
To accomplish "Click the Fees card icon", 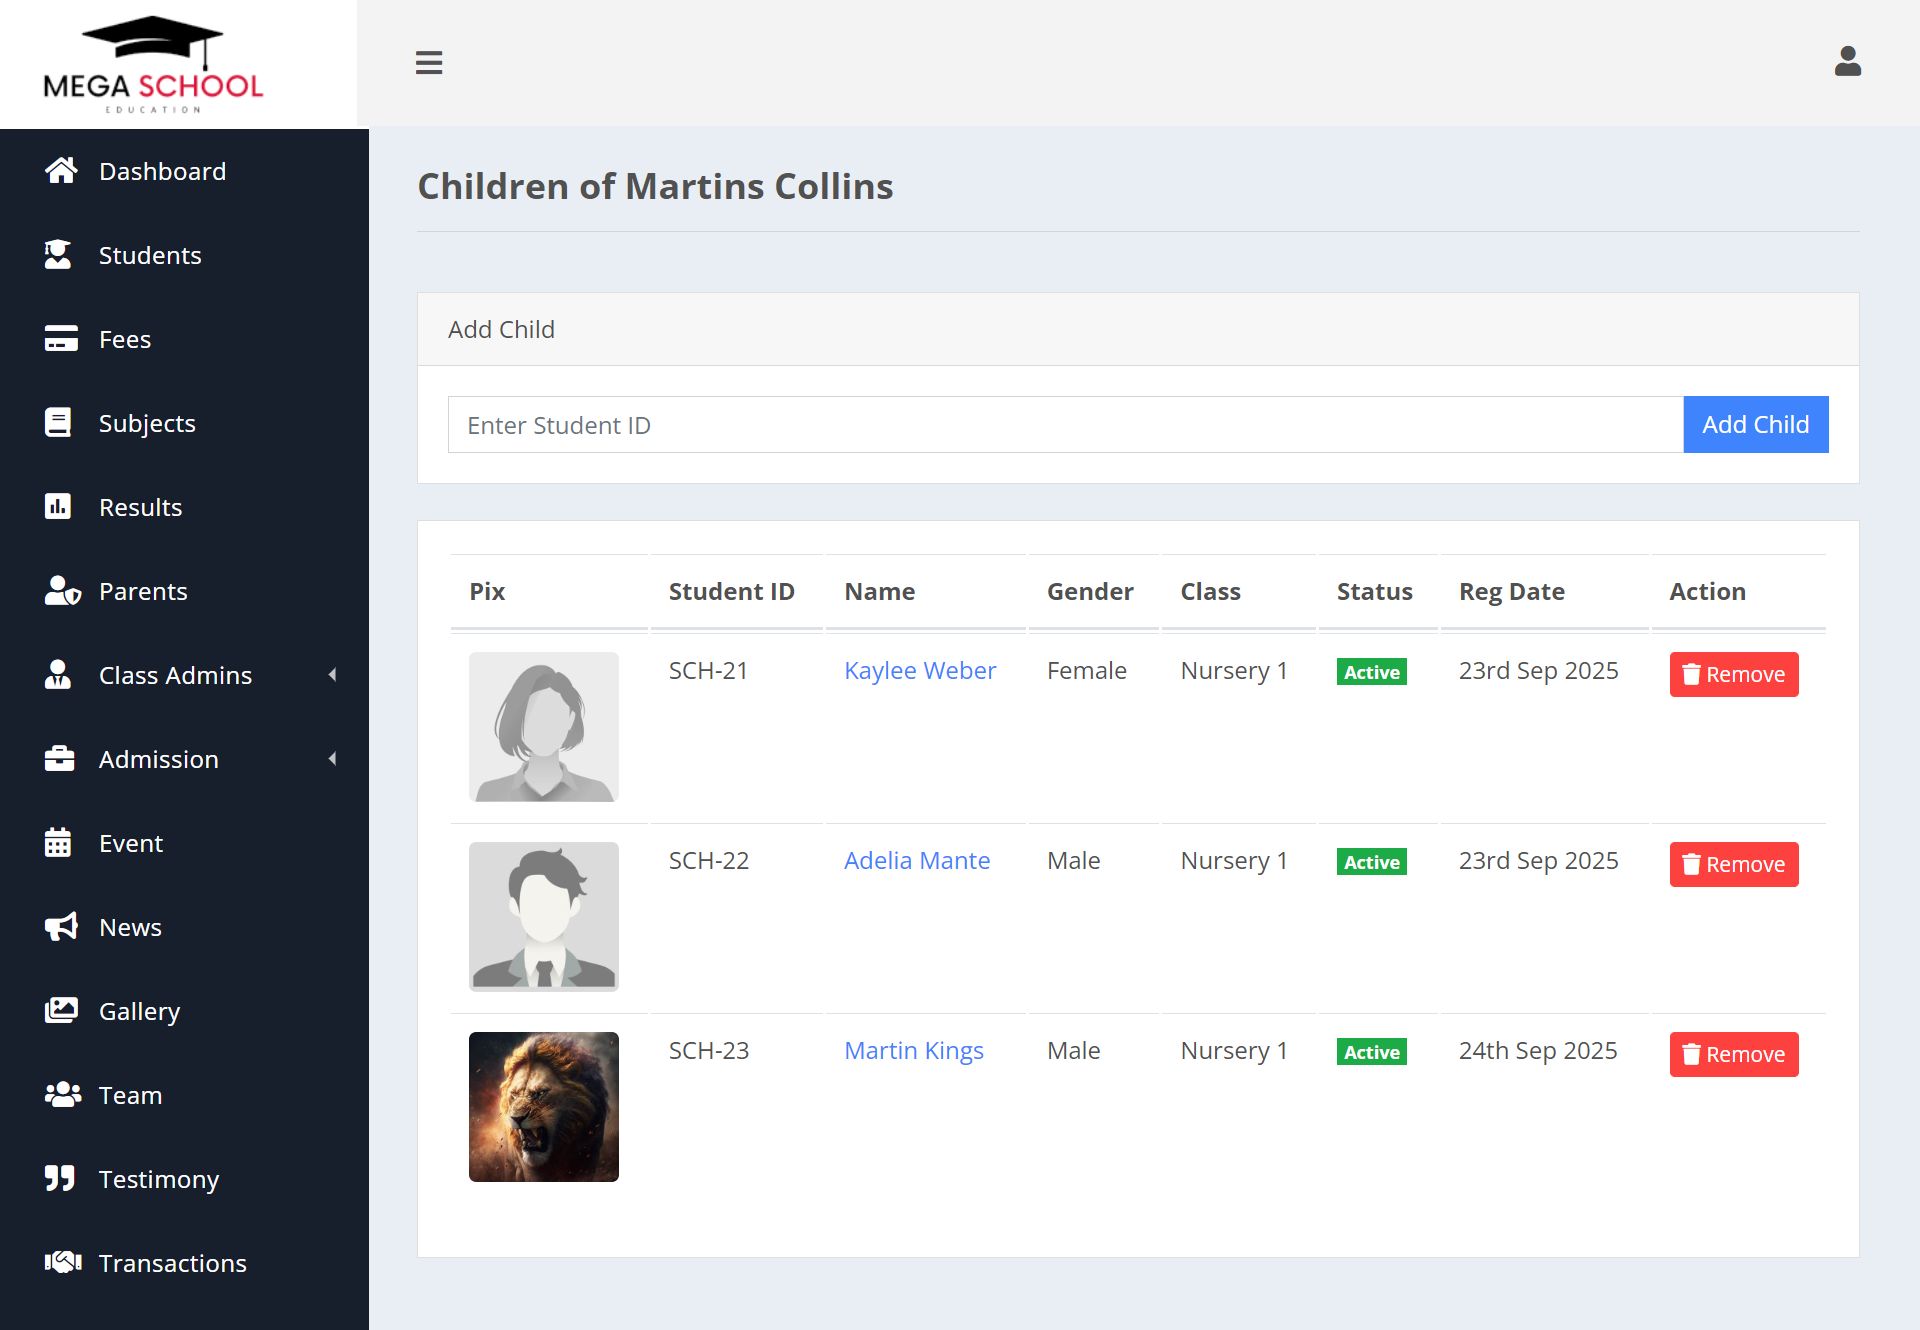I will [x=61, y=339].
